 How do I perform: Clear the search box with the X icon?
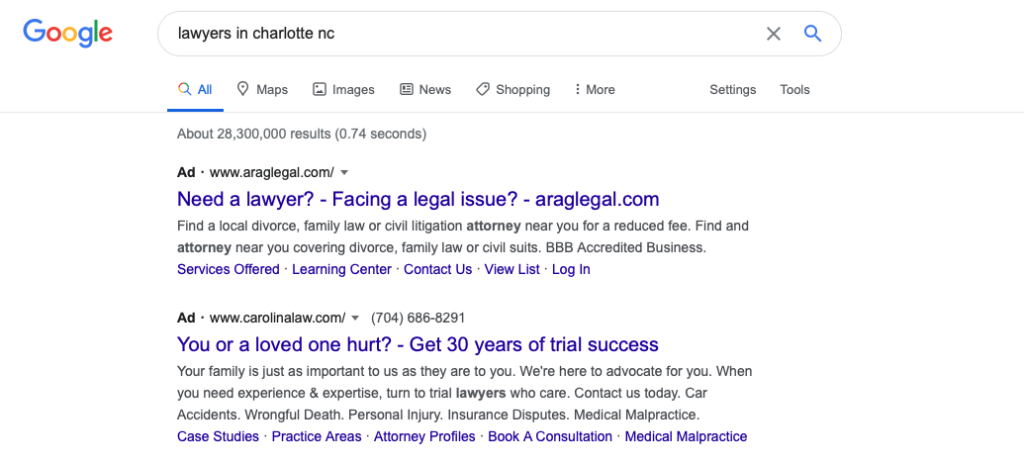tap(773, 33)
